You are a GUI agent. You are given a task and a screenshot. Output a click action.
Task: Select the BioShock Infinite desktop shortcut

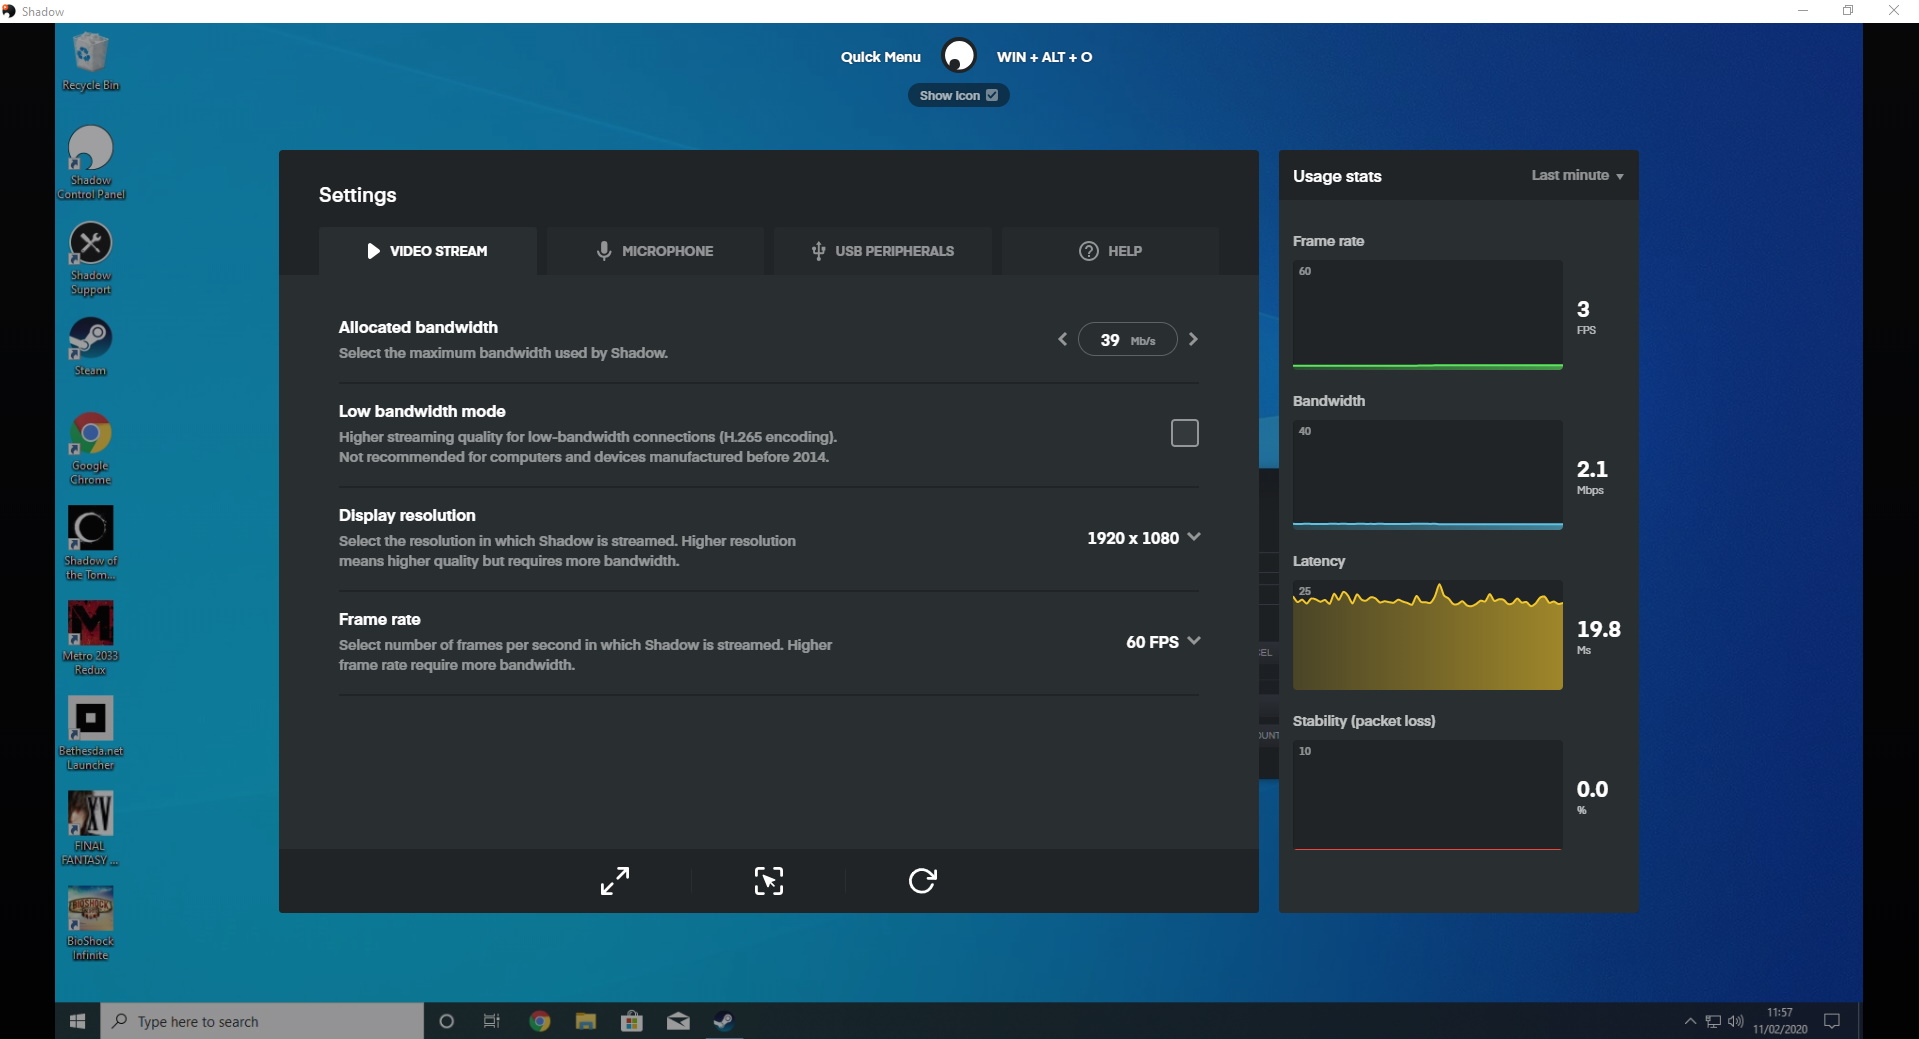coord(90,923)
